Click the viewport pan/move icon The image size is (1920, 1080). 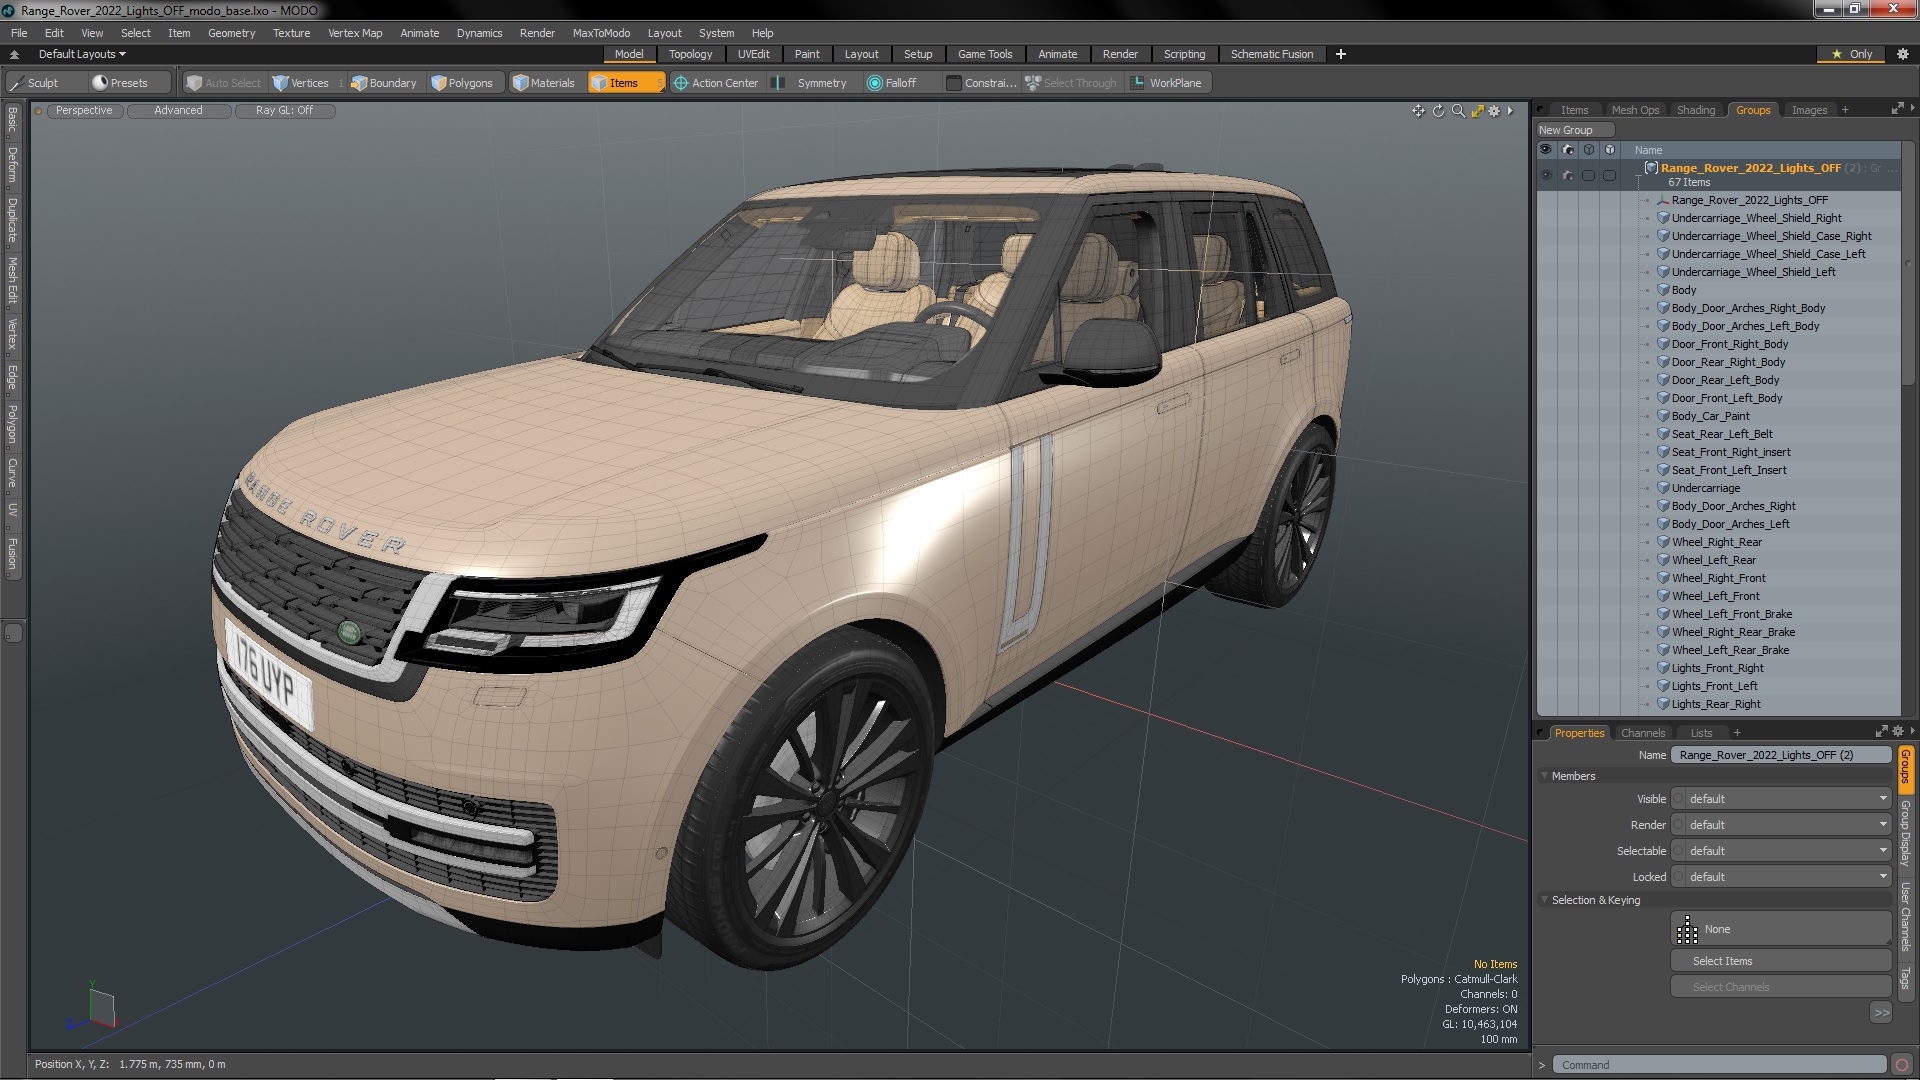[x=1418, y=111]
